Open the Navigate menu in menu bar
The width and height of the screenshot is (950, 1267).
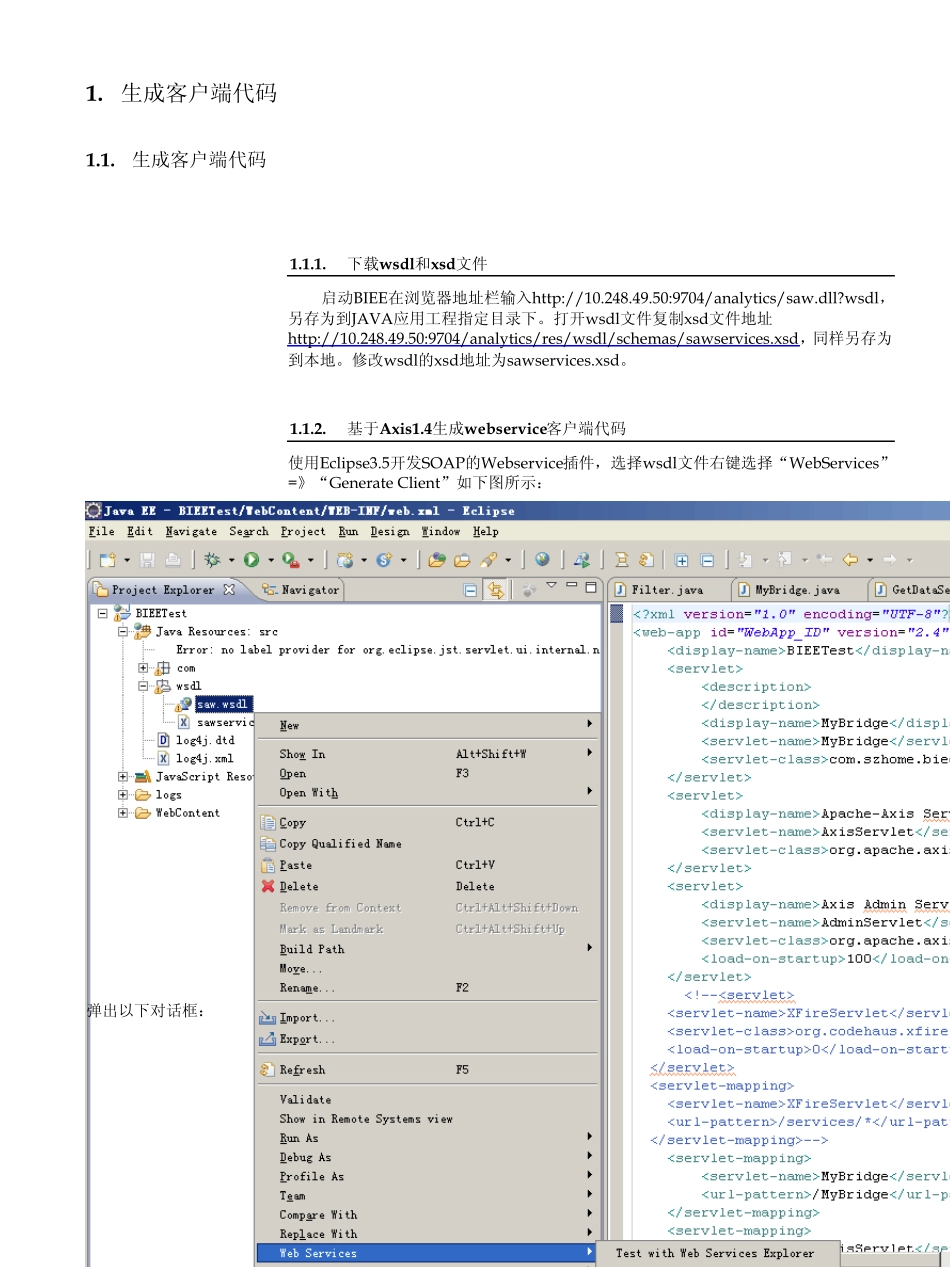pyautogui.click(x=191, y=531)
